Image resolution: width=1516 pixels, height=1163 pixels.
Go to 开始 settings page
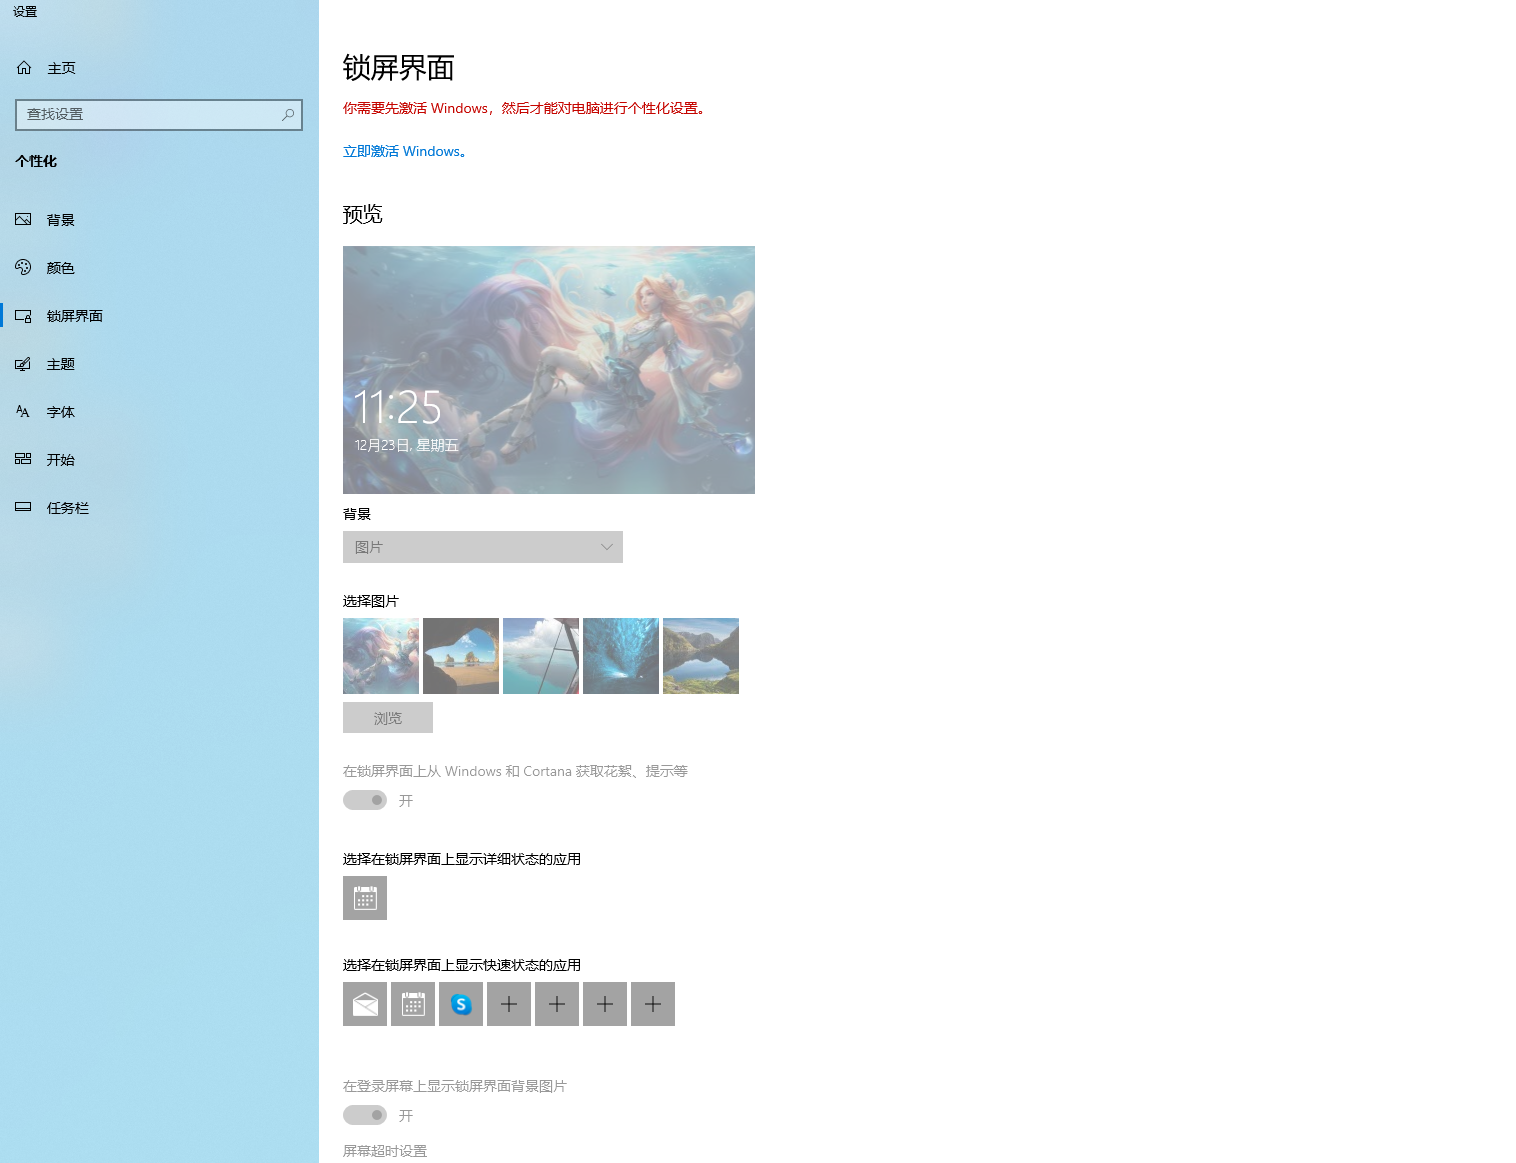[159, 460]
